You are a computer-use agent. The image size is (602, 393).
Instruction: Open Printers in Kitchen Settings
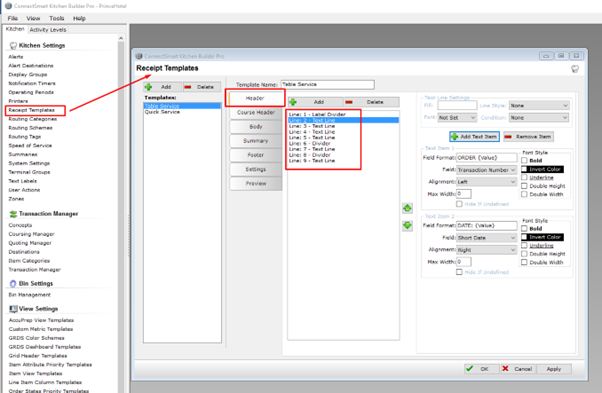(x=18, y=101)
